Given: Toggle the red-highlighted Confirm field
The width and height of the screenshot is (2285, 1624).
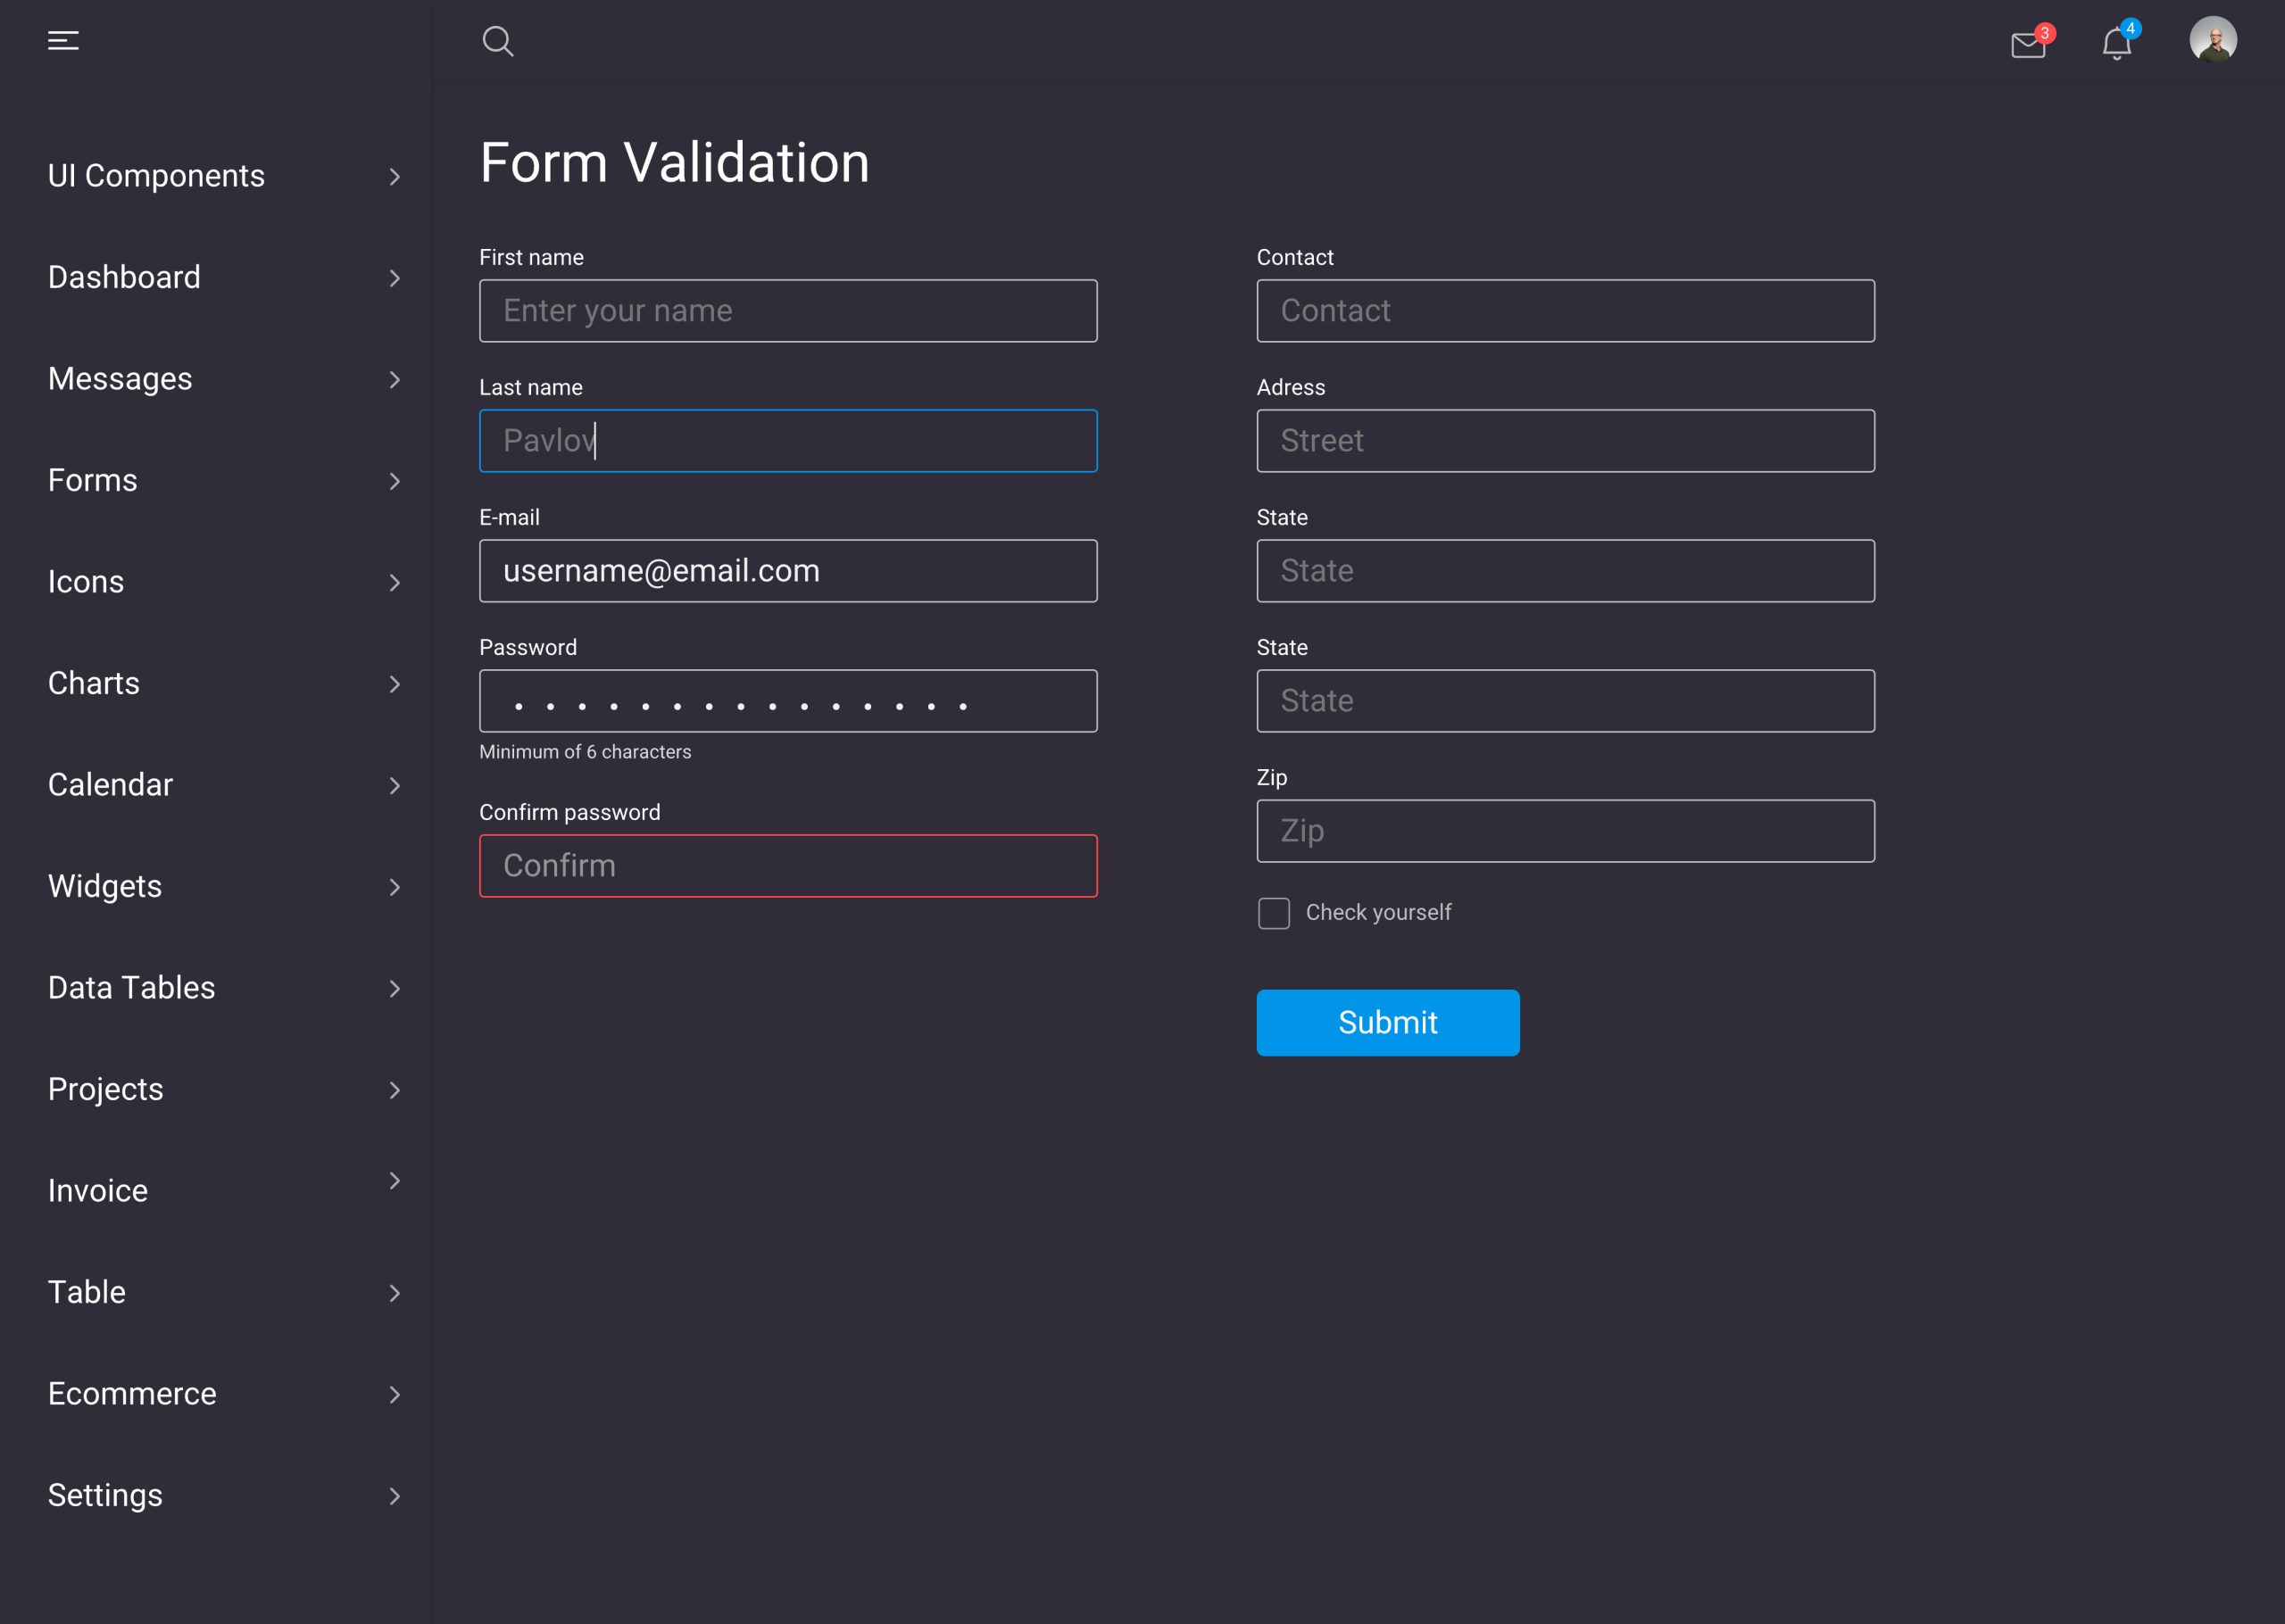Looking at the screenshot, I should 789,865.
